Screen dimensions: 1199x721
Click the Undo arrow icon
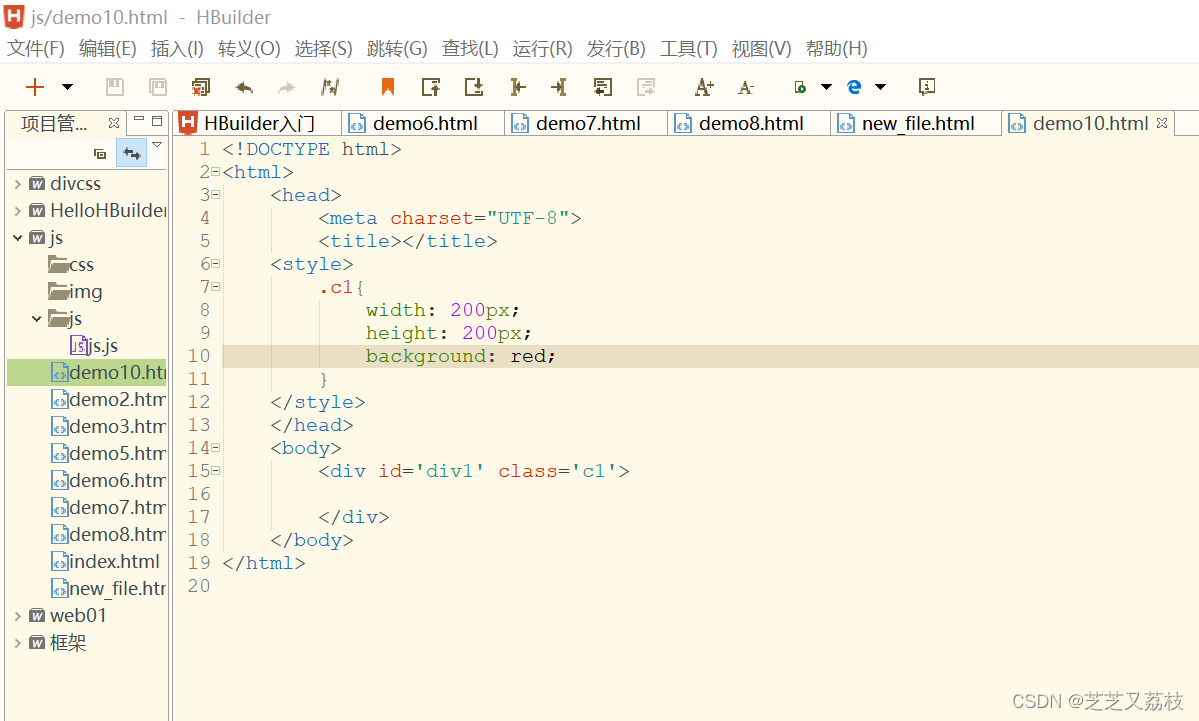(x=244, y=87)
